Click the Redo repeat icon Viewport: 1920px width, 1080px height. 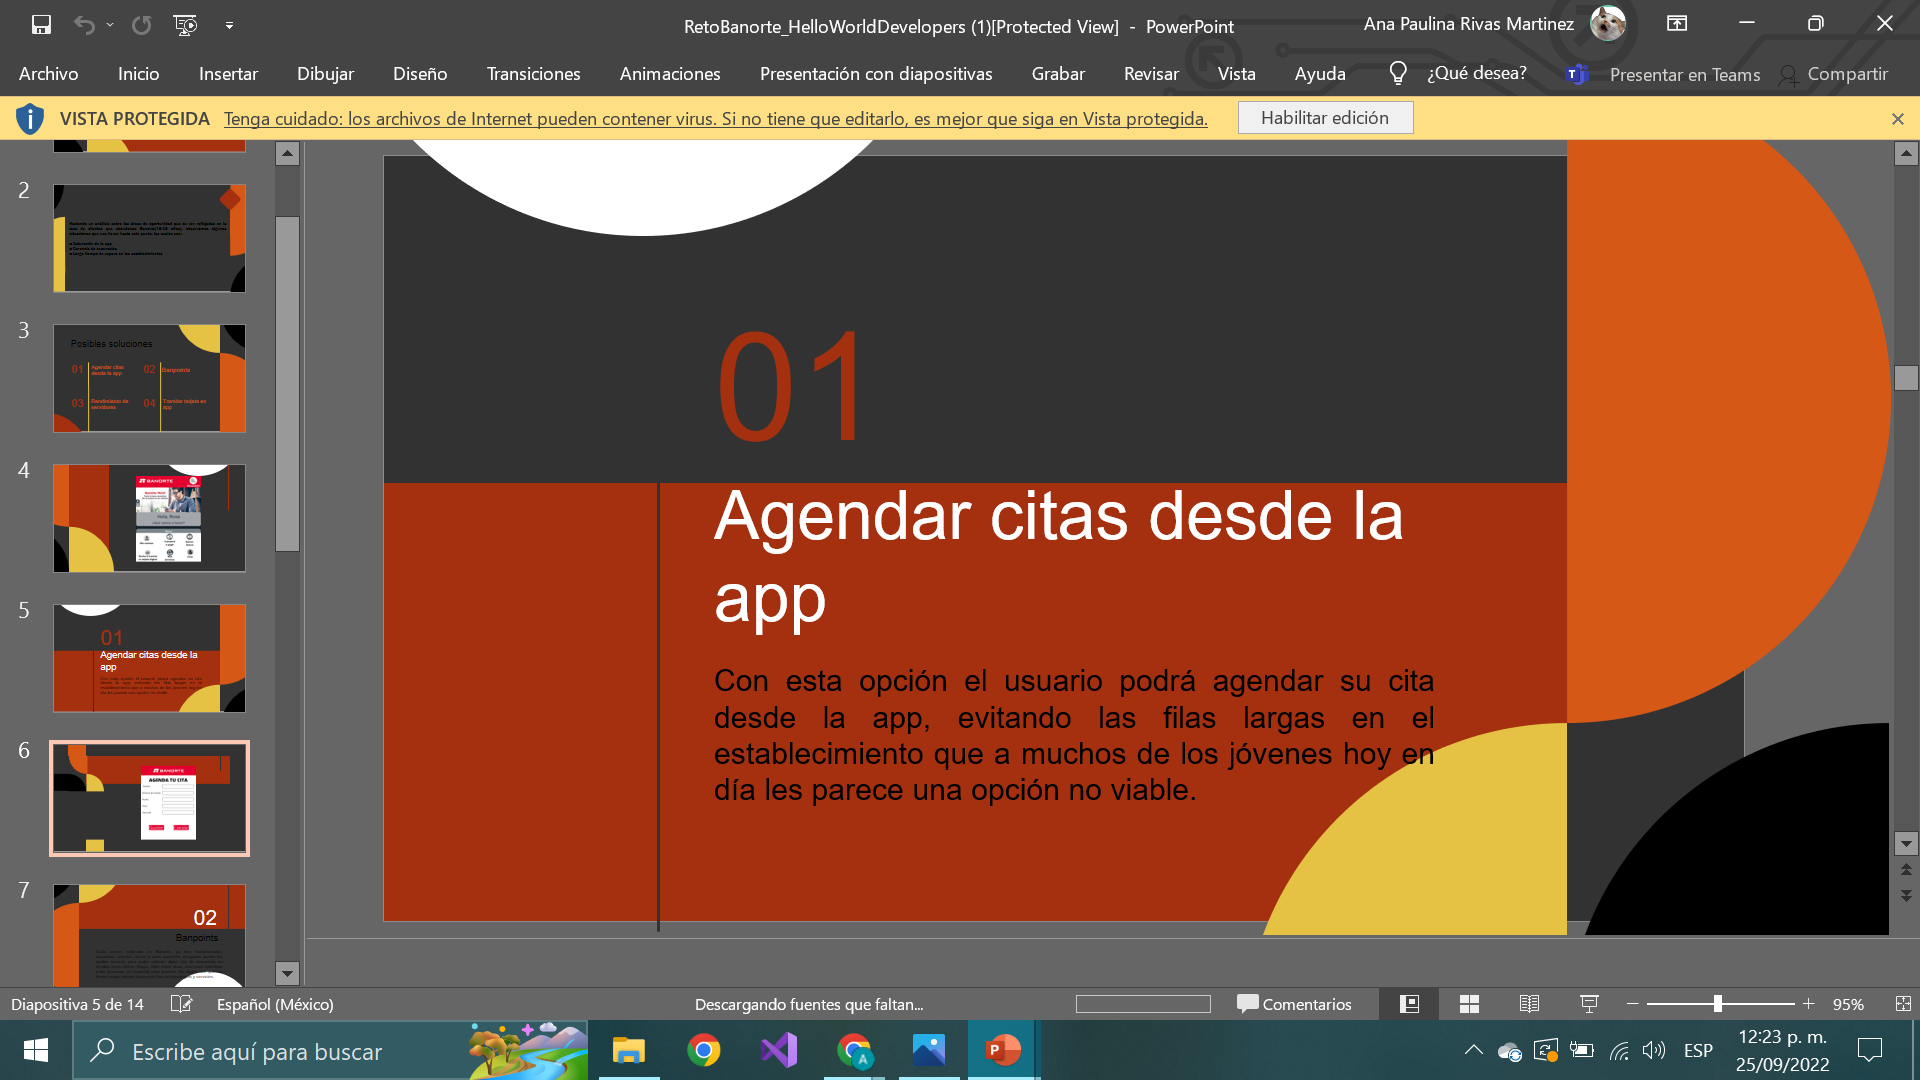point(142,25)
